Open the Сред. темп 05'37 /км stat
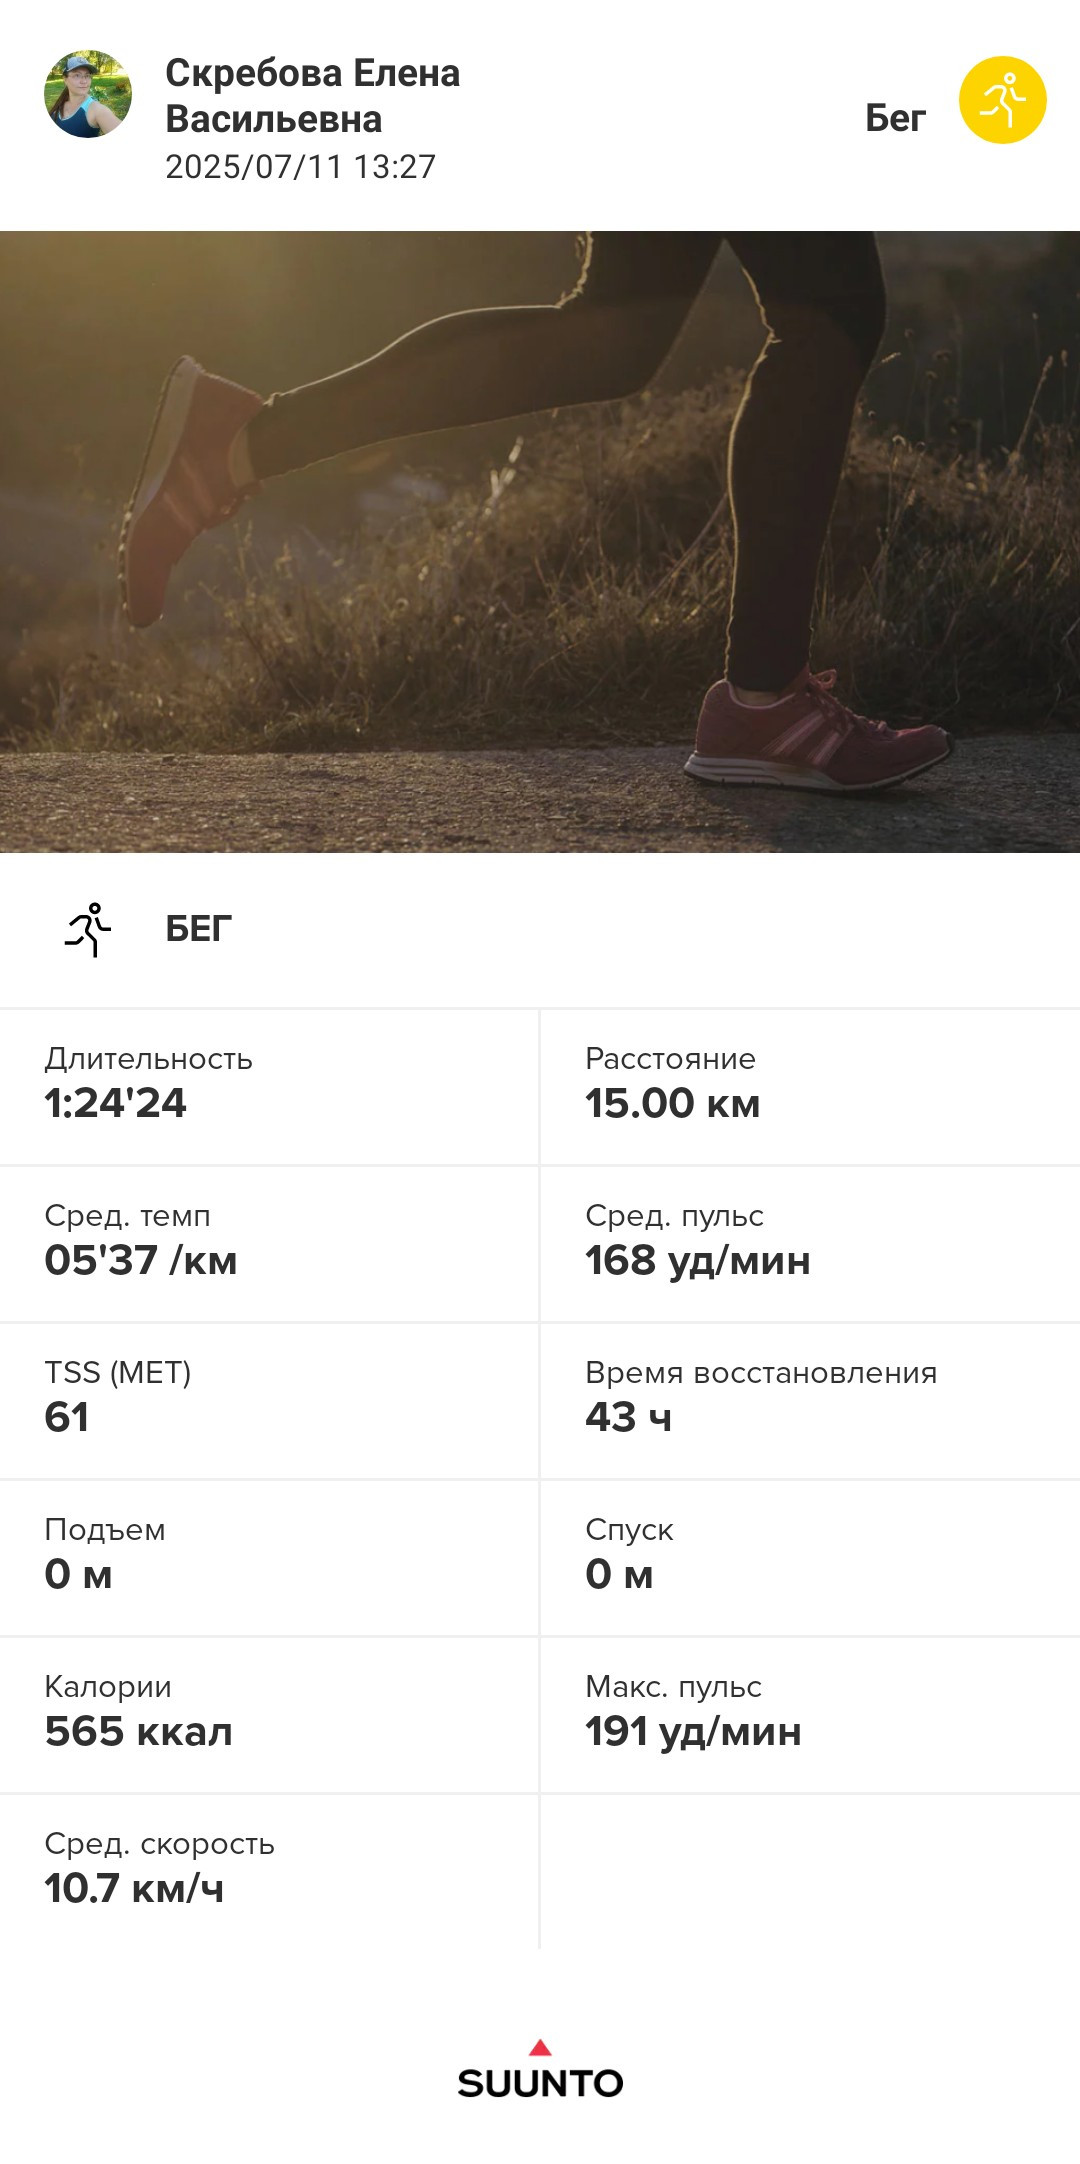The height and width of the screenshot is (2164, 1080). [269, 1244]
